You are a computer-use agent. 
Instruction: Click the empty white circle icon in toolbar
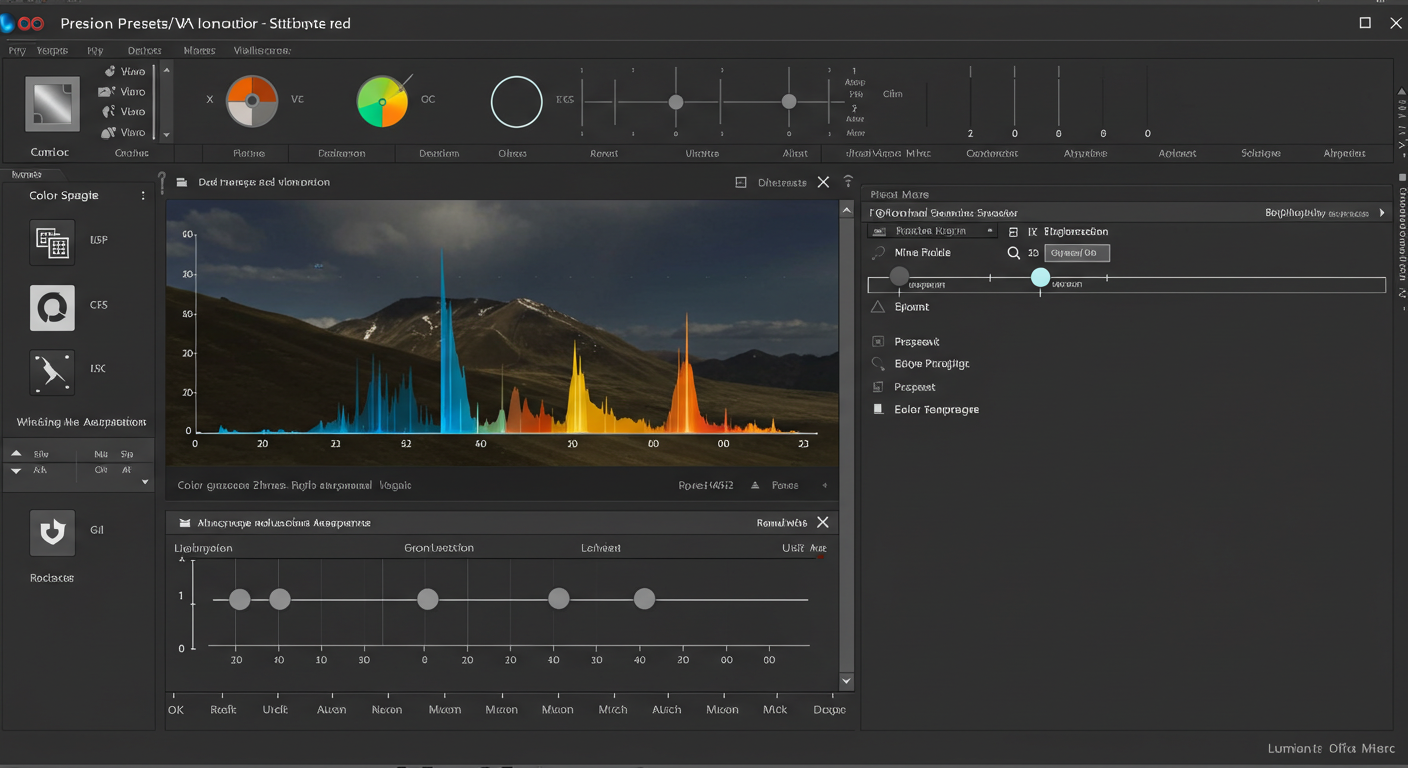pyautogui.click(x=516, y=101)
